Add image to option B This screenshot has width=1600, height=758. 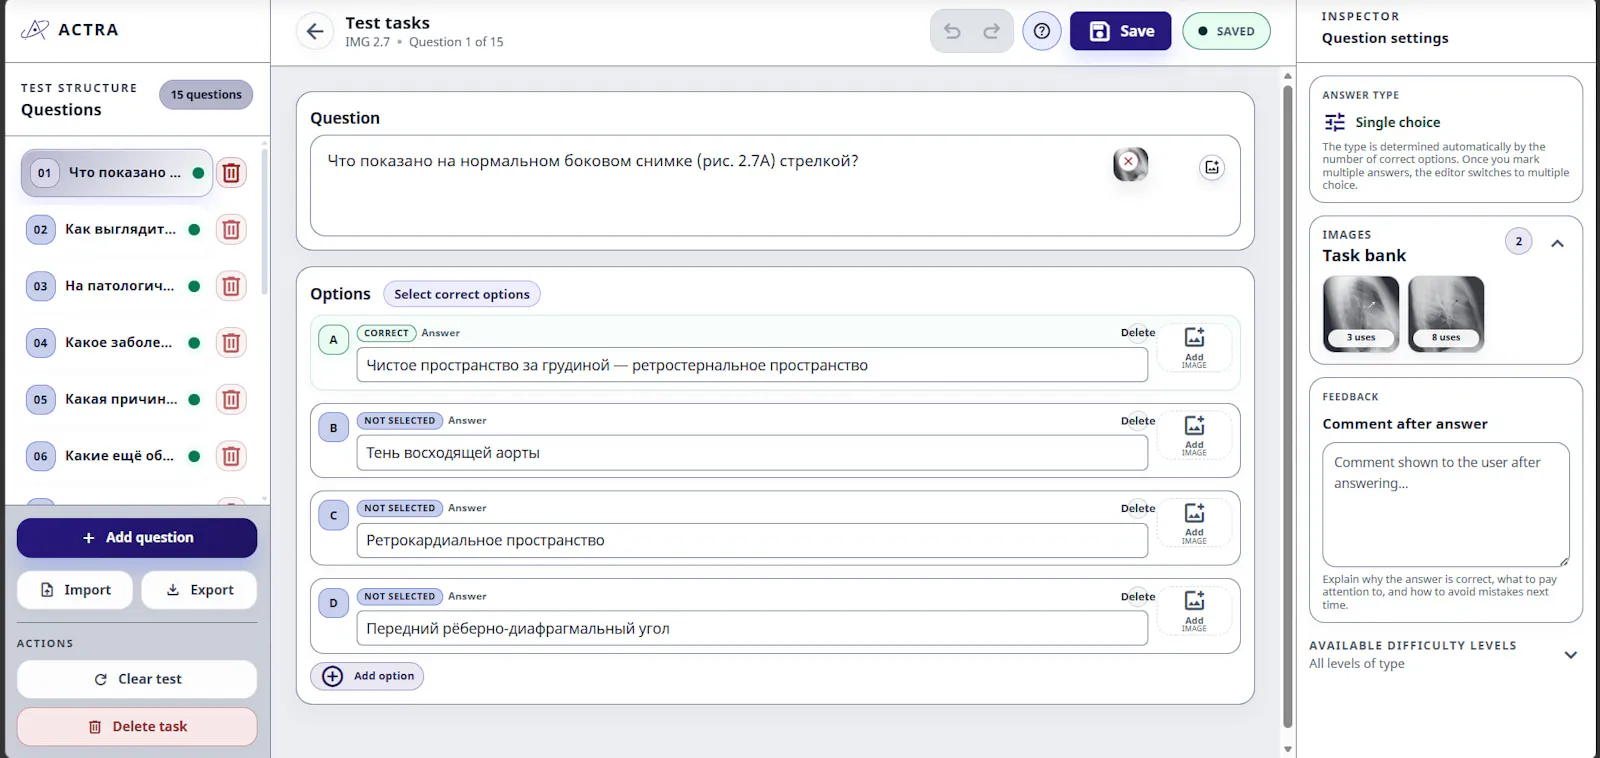click(x=1194, y=436)
